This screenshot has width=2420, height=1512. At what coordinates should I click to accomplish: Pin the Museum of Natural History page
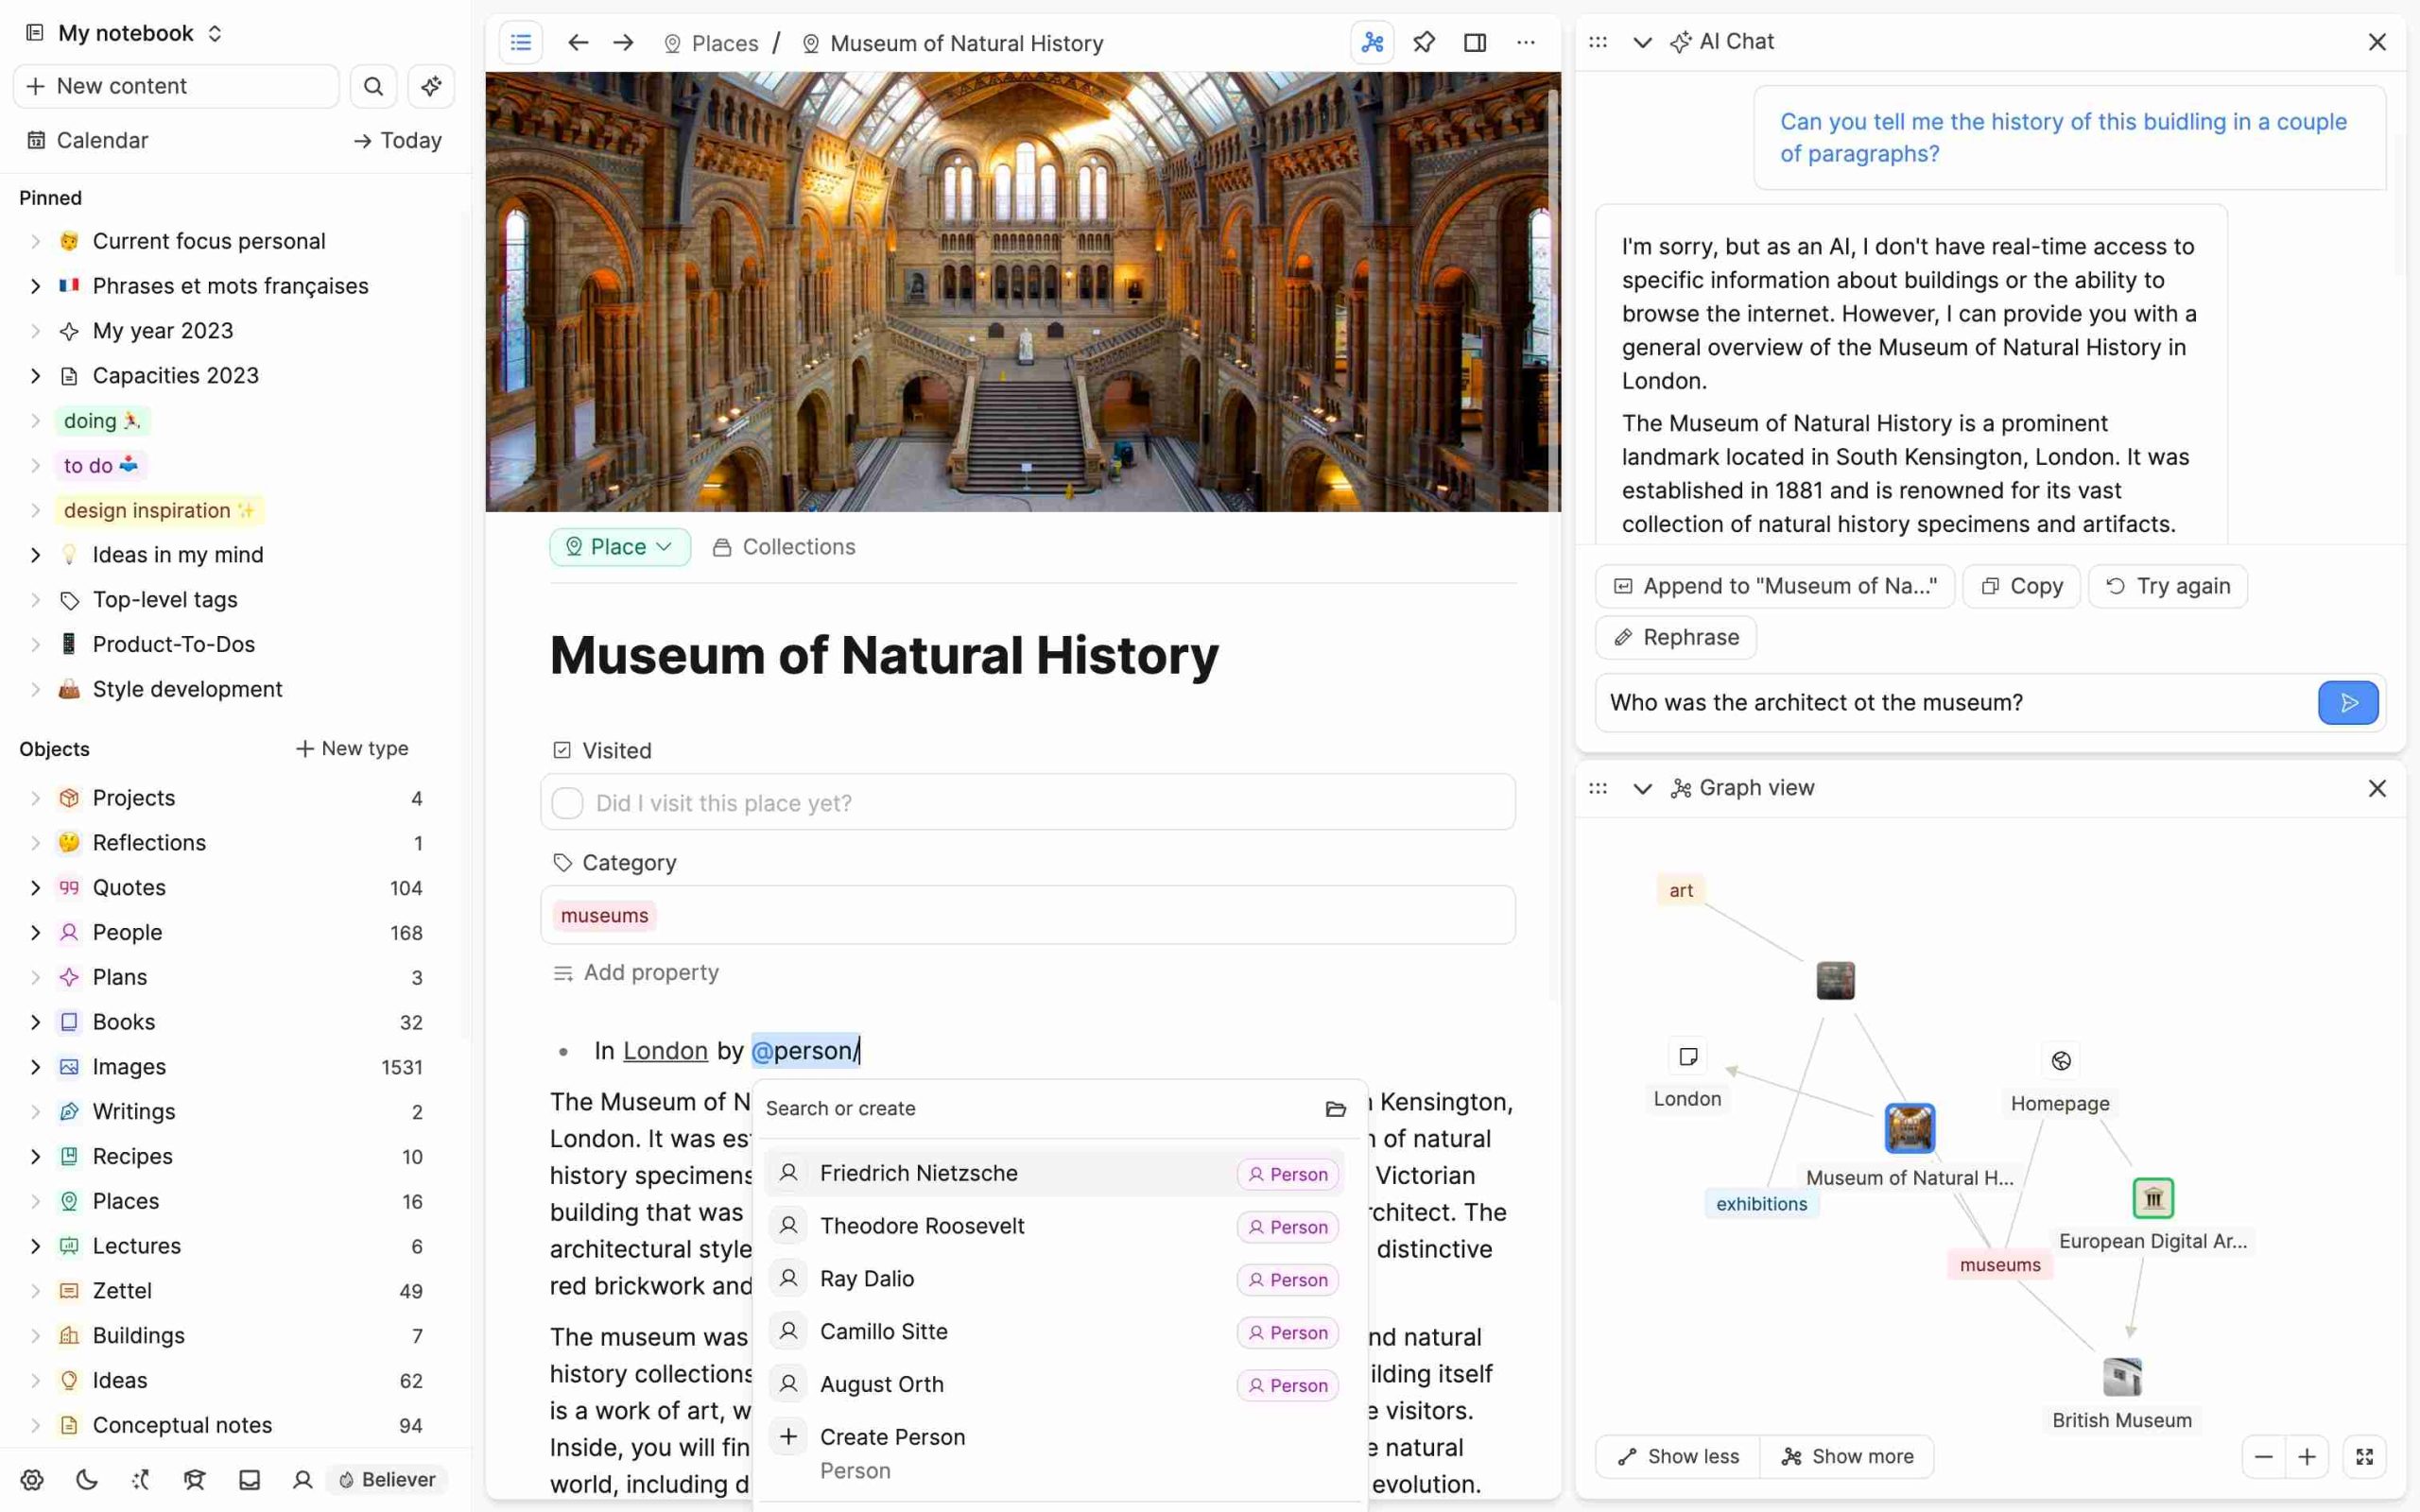pos(1424,42)
